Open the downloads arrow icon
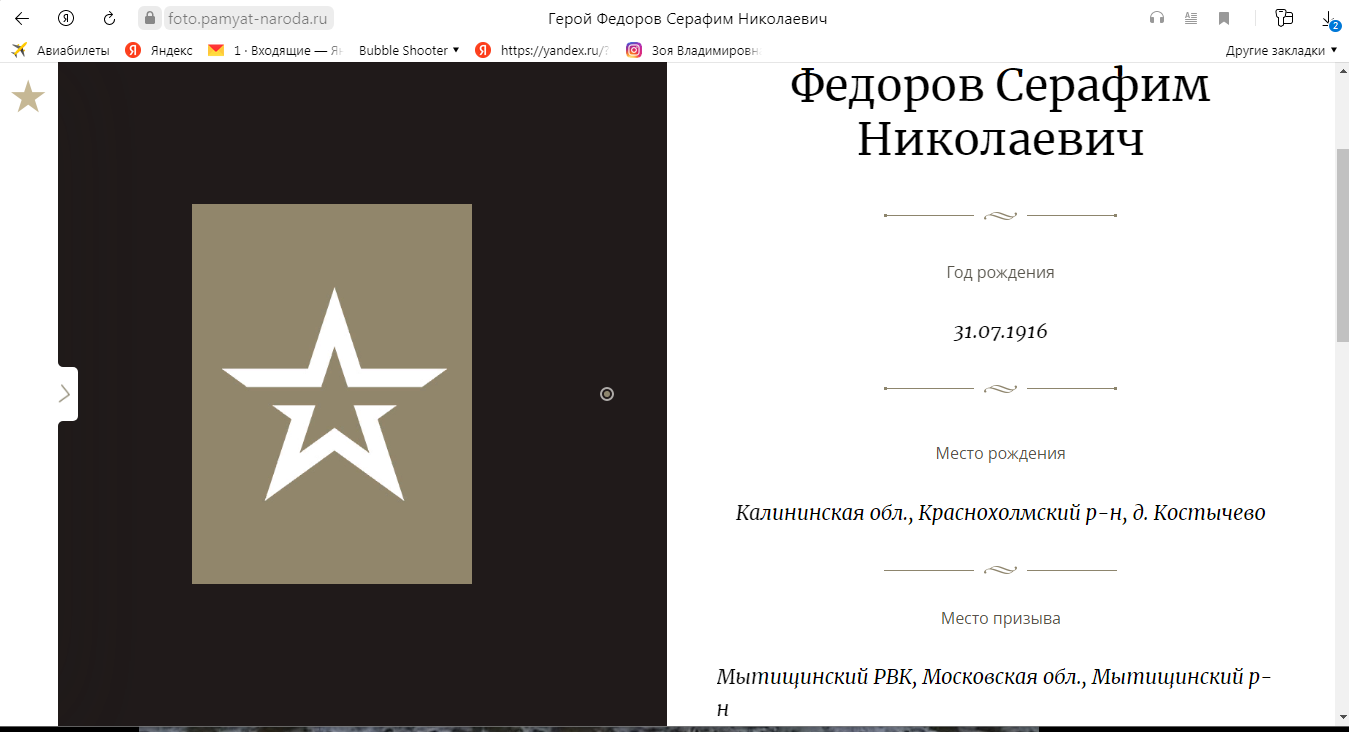 click(x=1328, y=19)
